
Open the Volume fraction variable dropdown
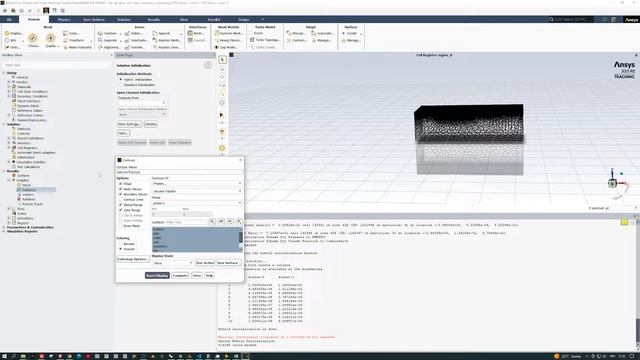coord(197,191)
